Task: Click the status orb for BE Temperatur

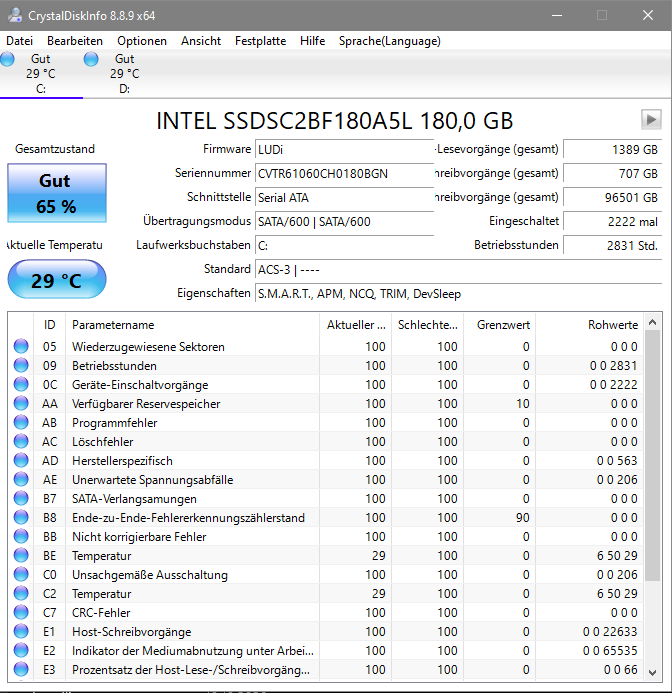Action: (21, 556)
